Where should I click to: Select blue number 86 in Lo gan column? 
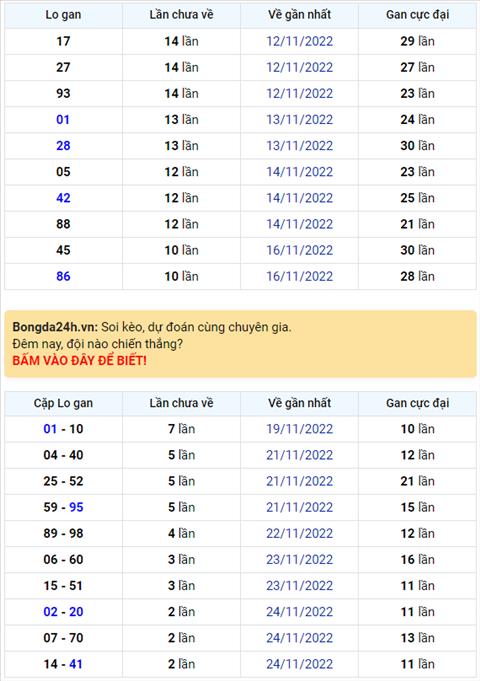tap(63, 276)
